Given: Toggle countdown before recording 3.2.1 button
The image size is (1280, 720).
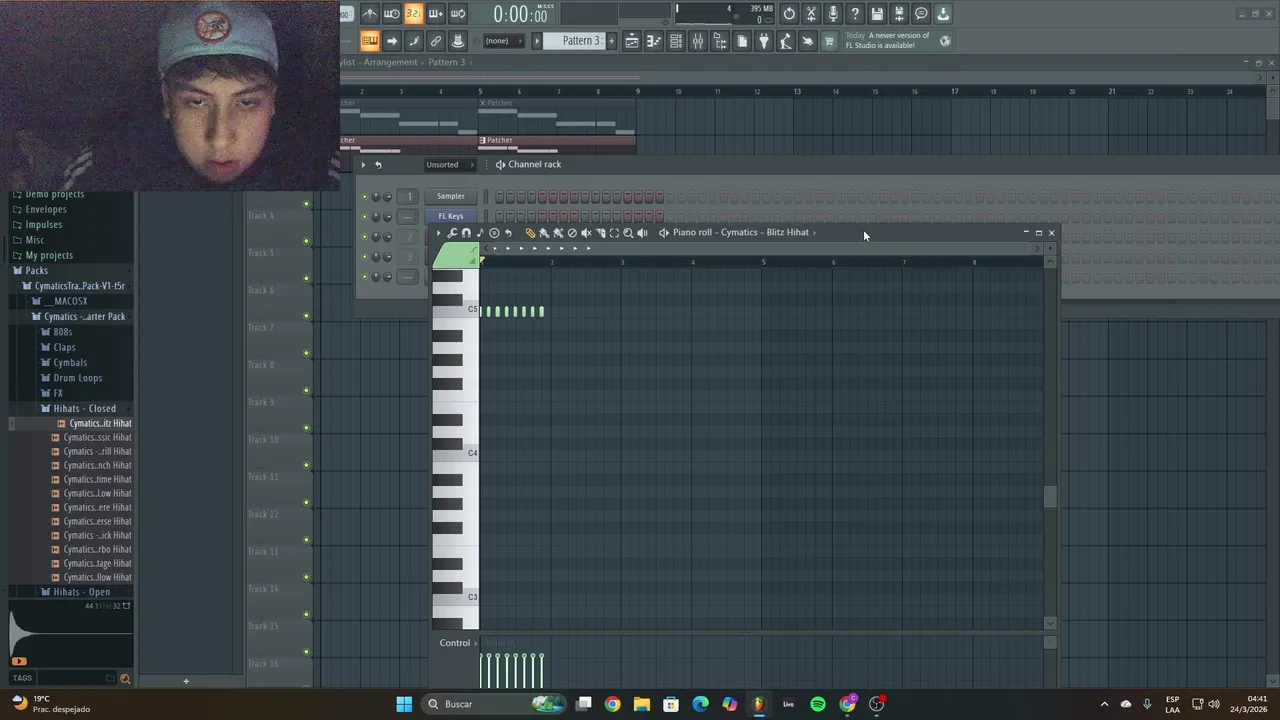Looking at the screenshot, I should 414,14.
